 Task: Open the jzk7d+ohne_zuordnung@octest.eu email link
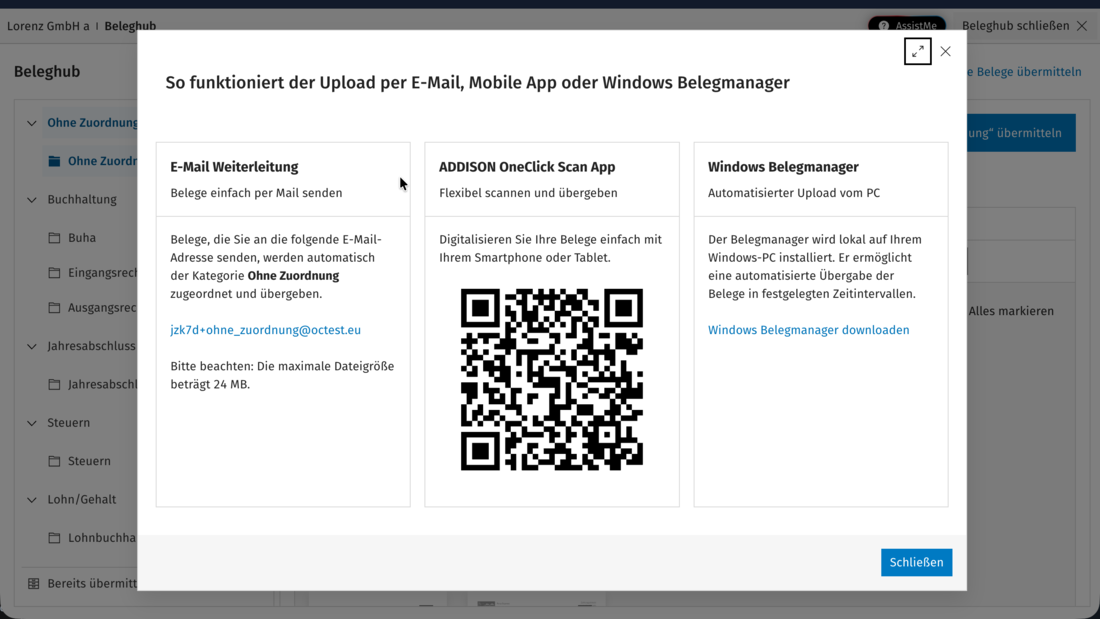pos(265,330)
